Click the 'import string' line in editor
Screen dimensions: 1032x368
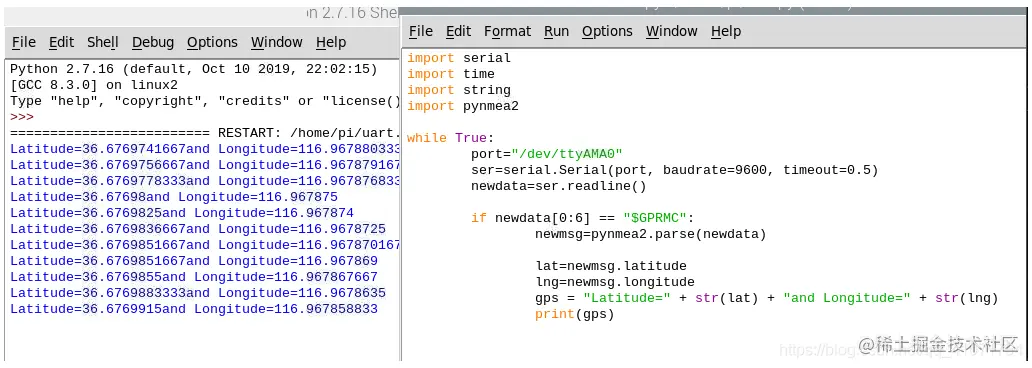[459, 90]
